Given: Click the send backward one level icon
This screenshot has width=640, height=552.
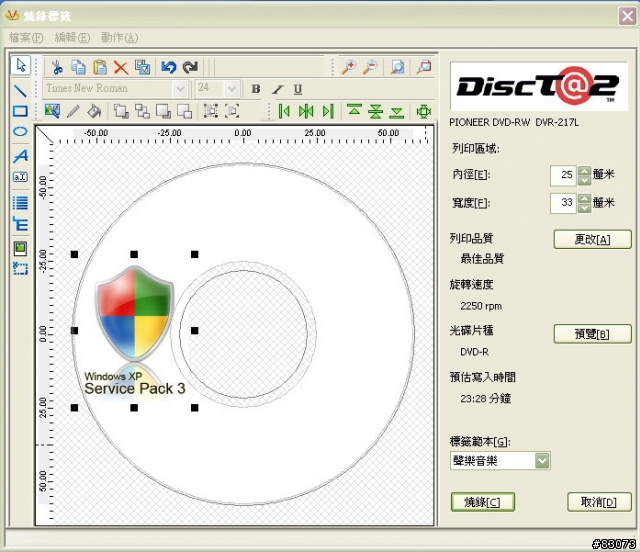Looking at the screenshot, I should (184, 111).
